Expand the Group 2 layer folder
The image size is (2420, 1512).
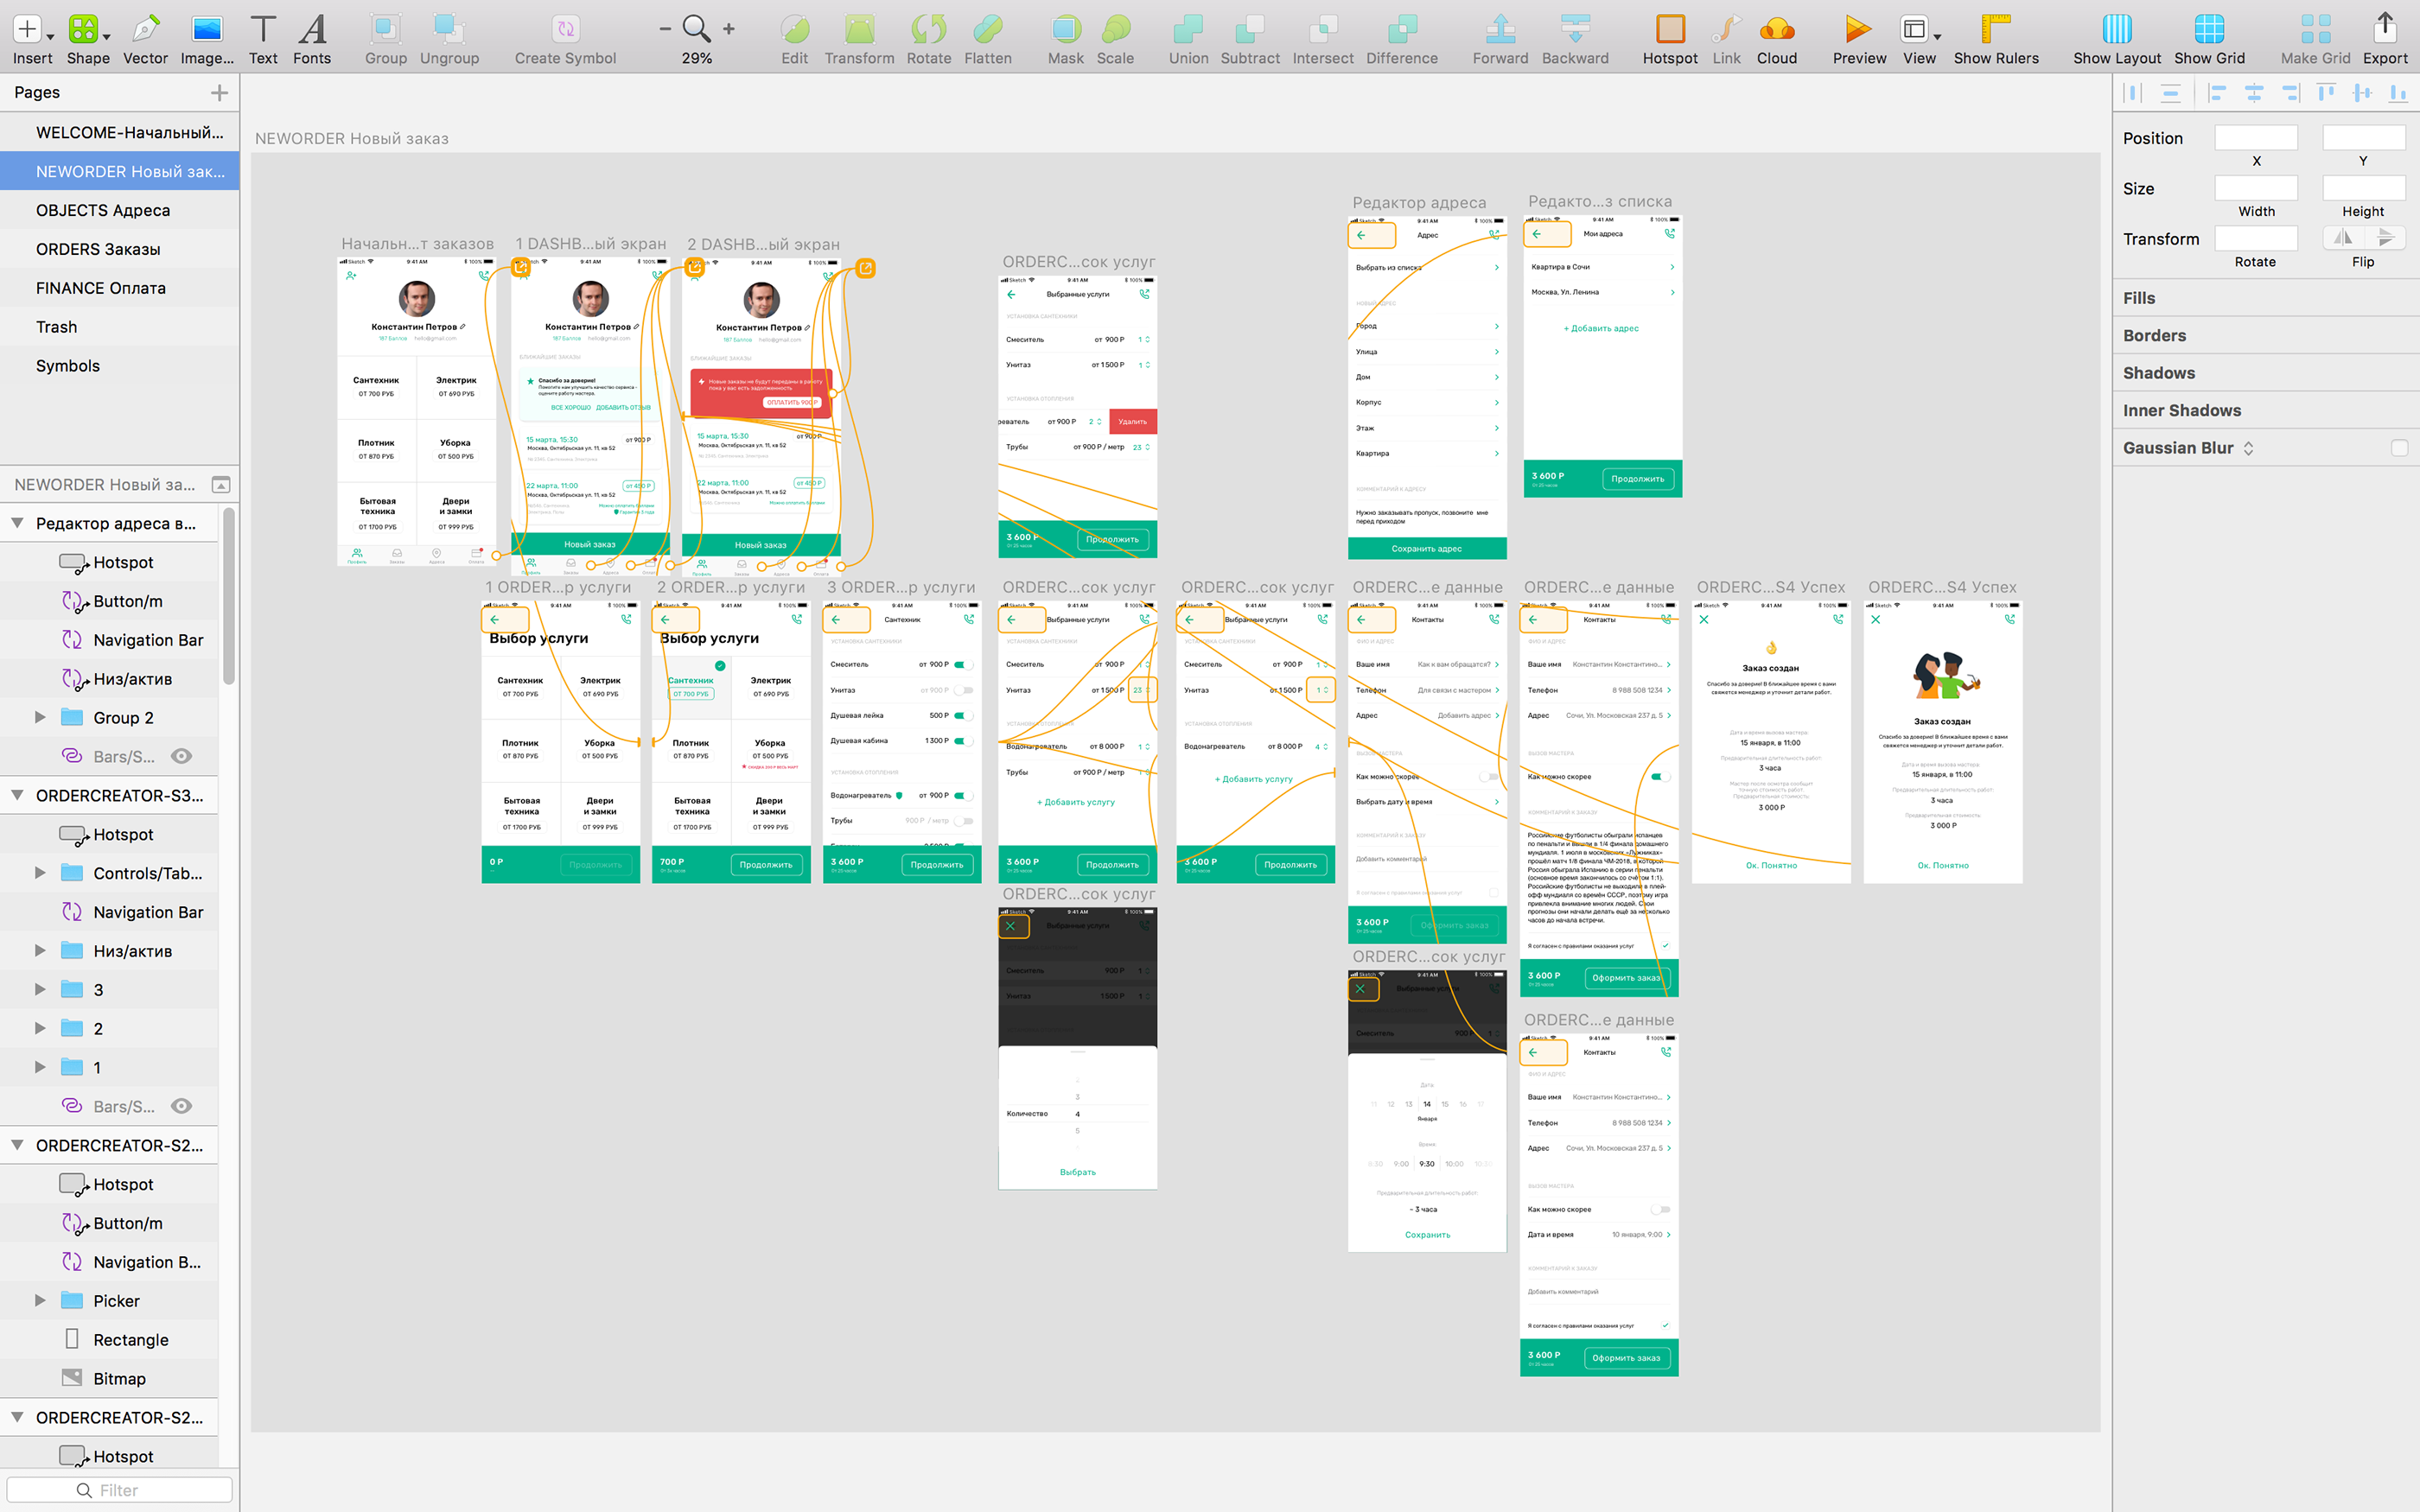point(40,717)
